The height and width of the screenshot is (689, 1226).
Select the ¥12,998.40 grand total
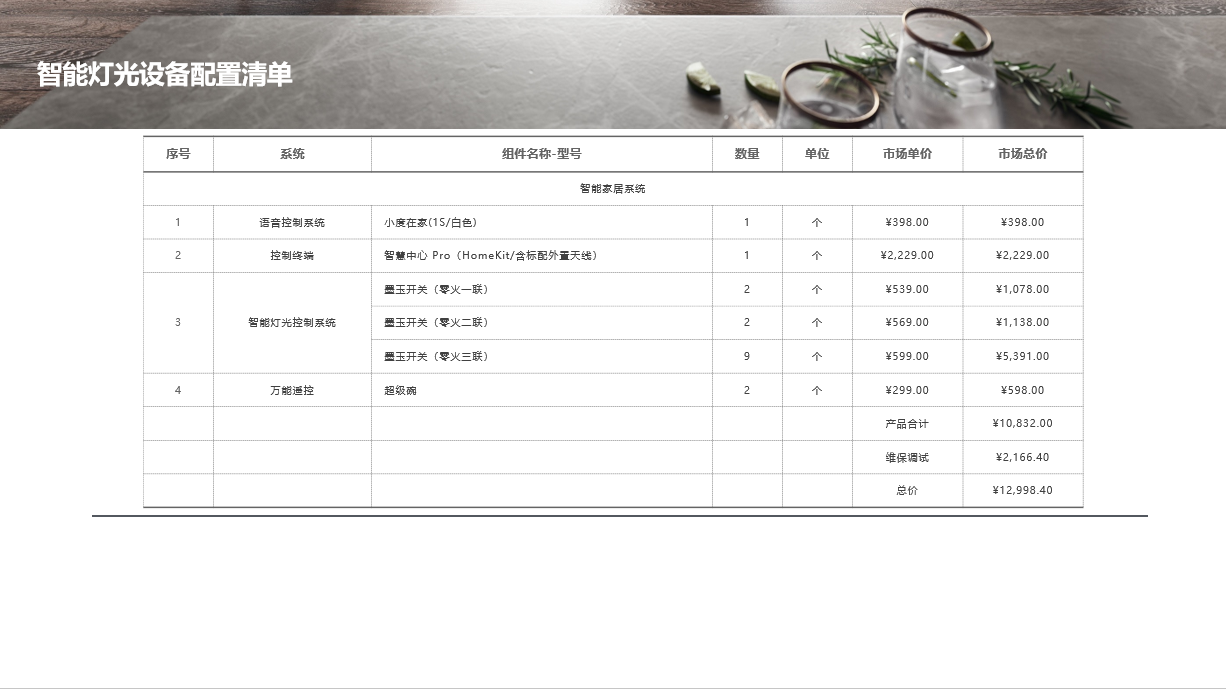(1022, 491)
